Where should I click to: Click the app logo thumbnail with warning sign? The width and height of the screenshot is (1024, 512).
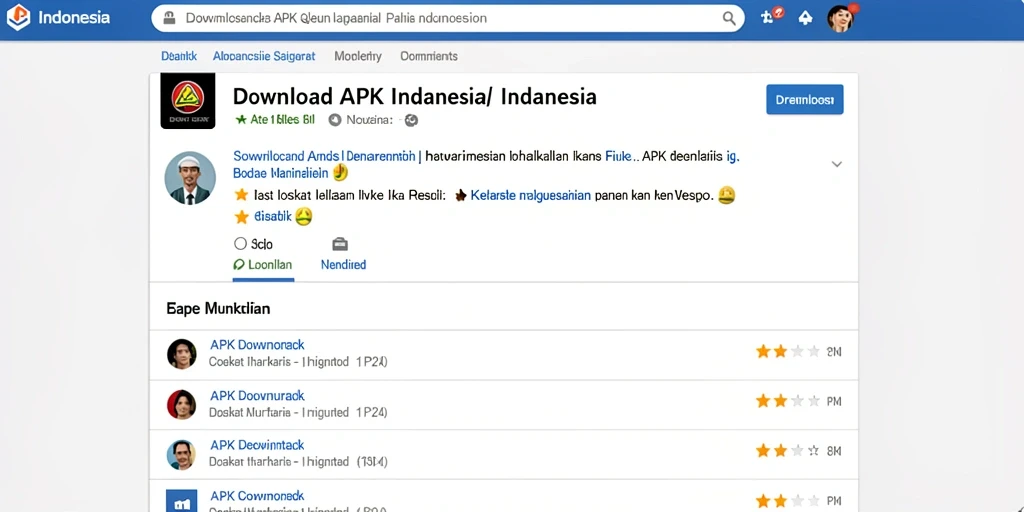coord(187,101)
